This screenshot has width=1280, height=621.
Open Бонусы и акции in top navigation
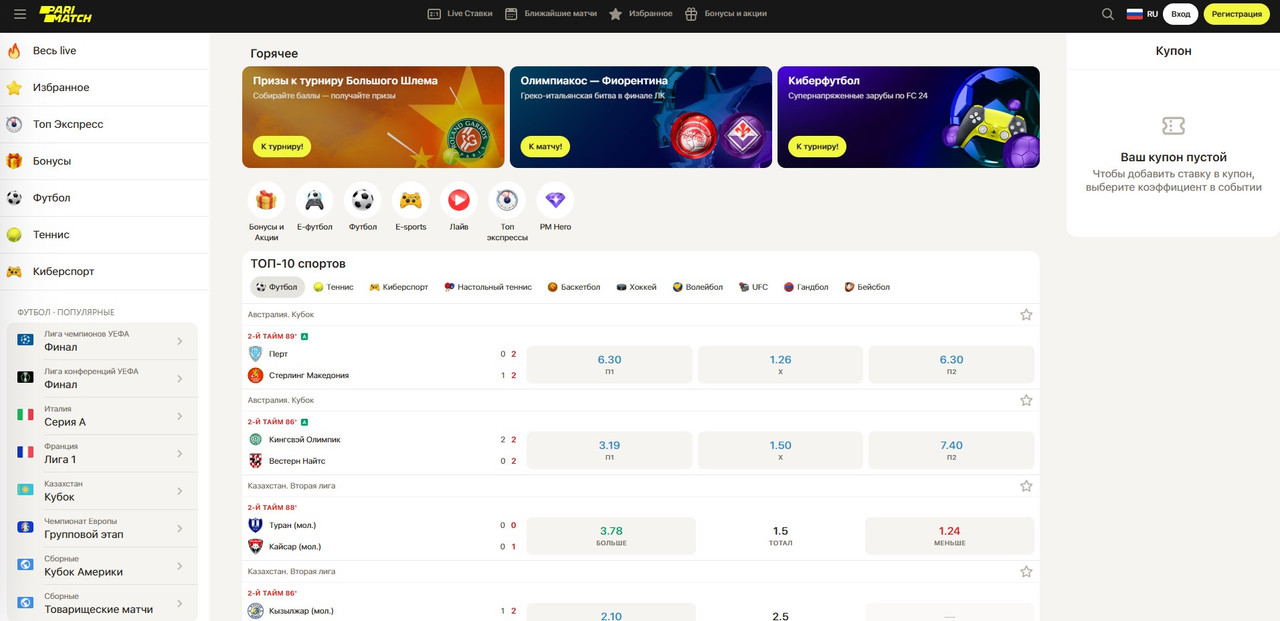[726, 14]
